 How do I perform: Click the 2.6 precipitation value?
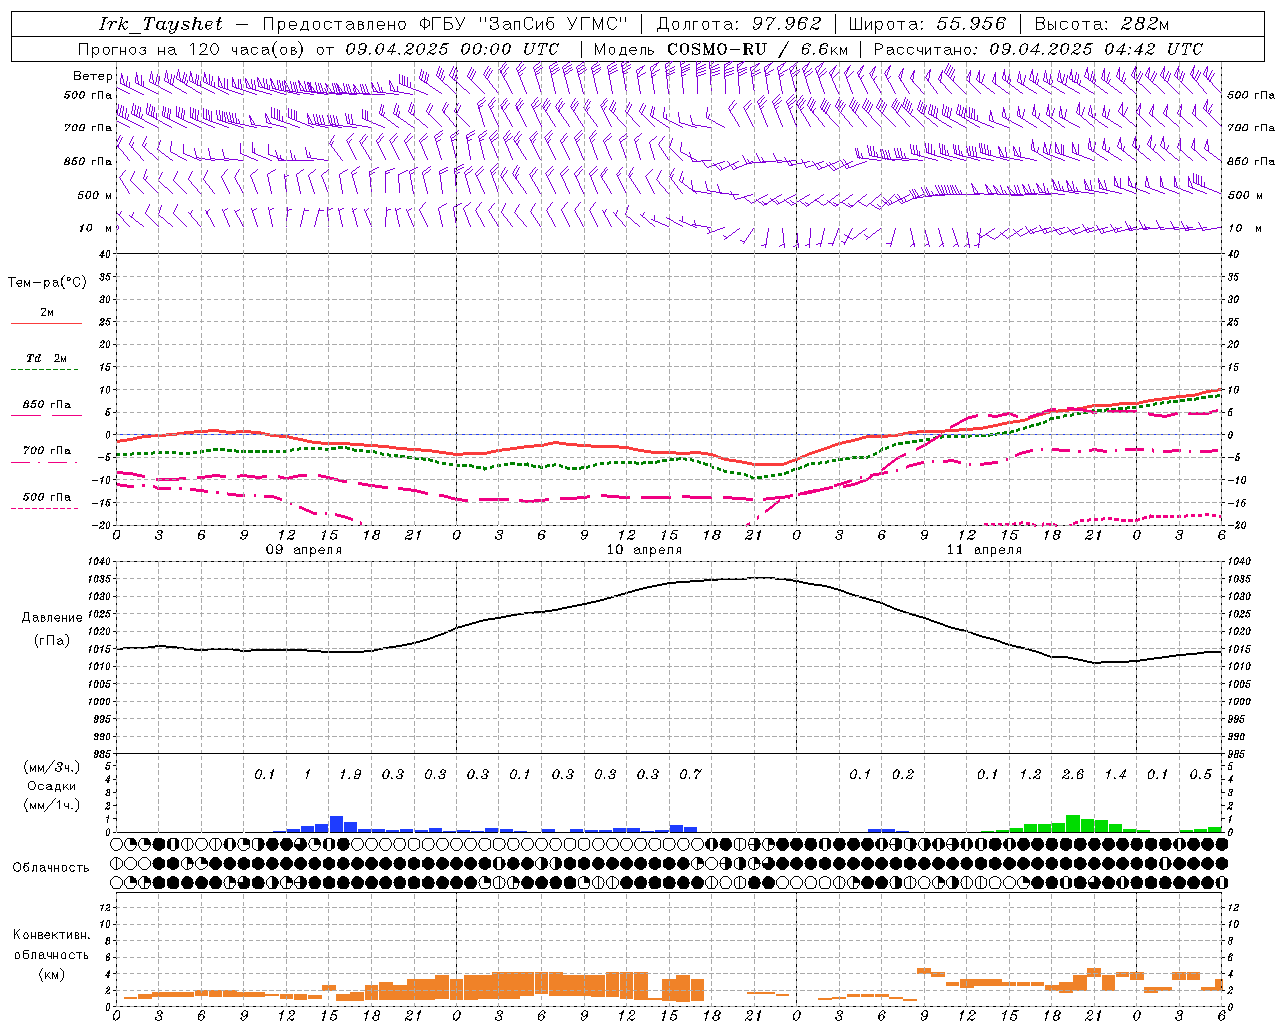[1073, 774]
